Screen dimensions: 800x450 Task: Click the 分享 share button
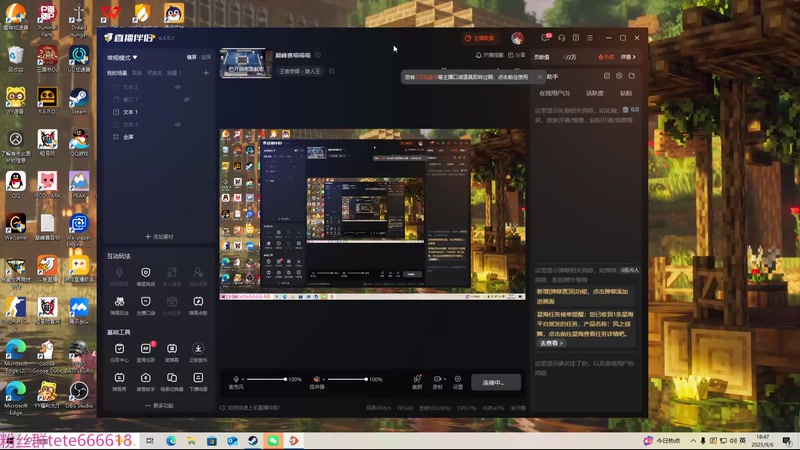(516, 55)
